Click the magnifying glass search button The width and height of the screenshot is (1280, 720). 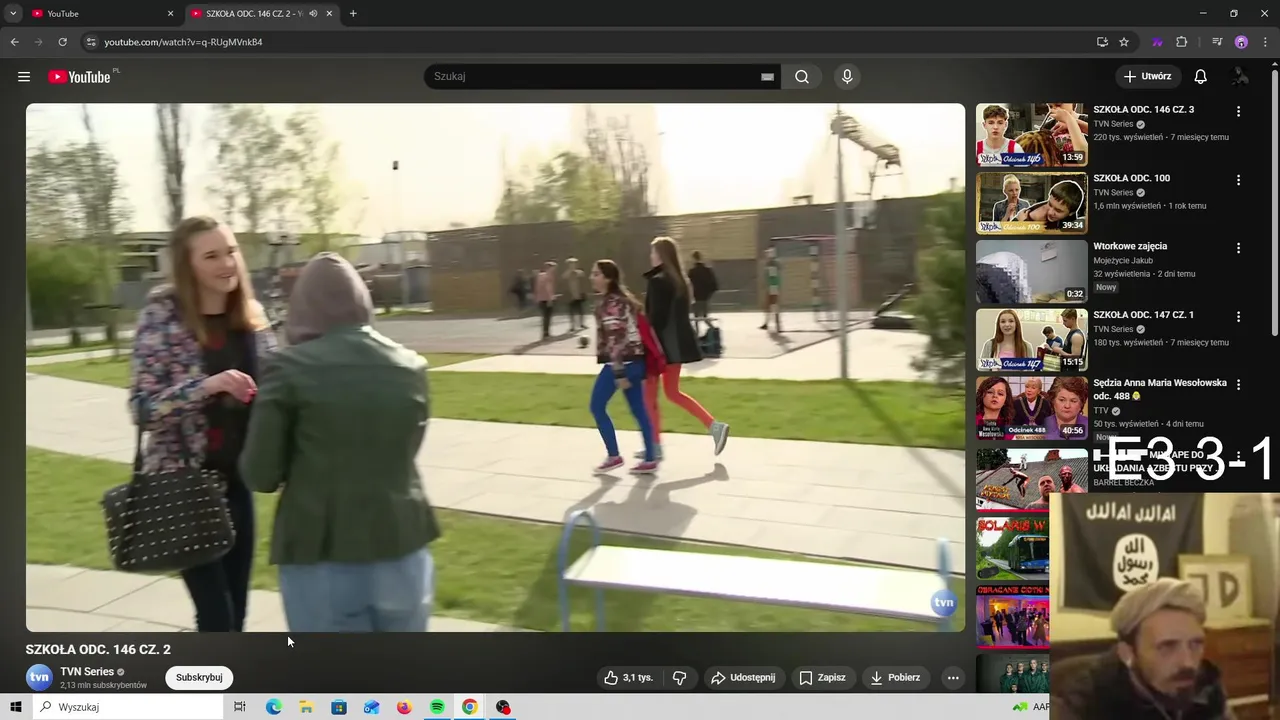(802, 77)
